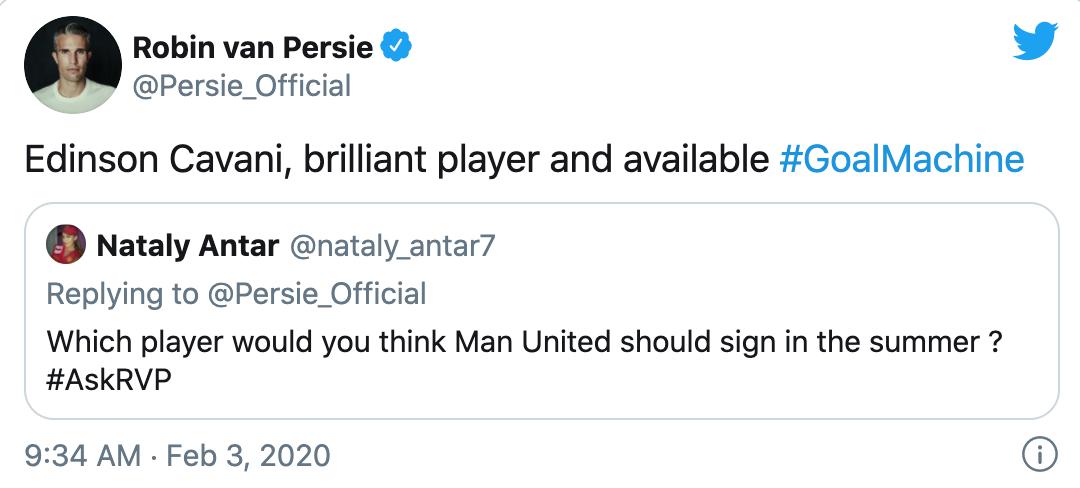Click Nataly Antar's small avatar
The width and height of the screenshot is (1080, 488).
[68, 245]
